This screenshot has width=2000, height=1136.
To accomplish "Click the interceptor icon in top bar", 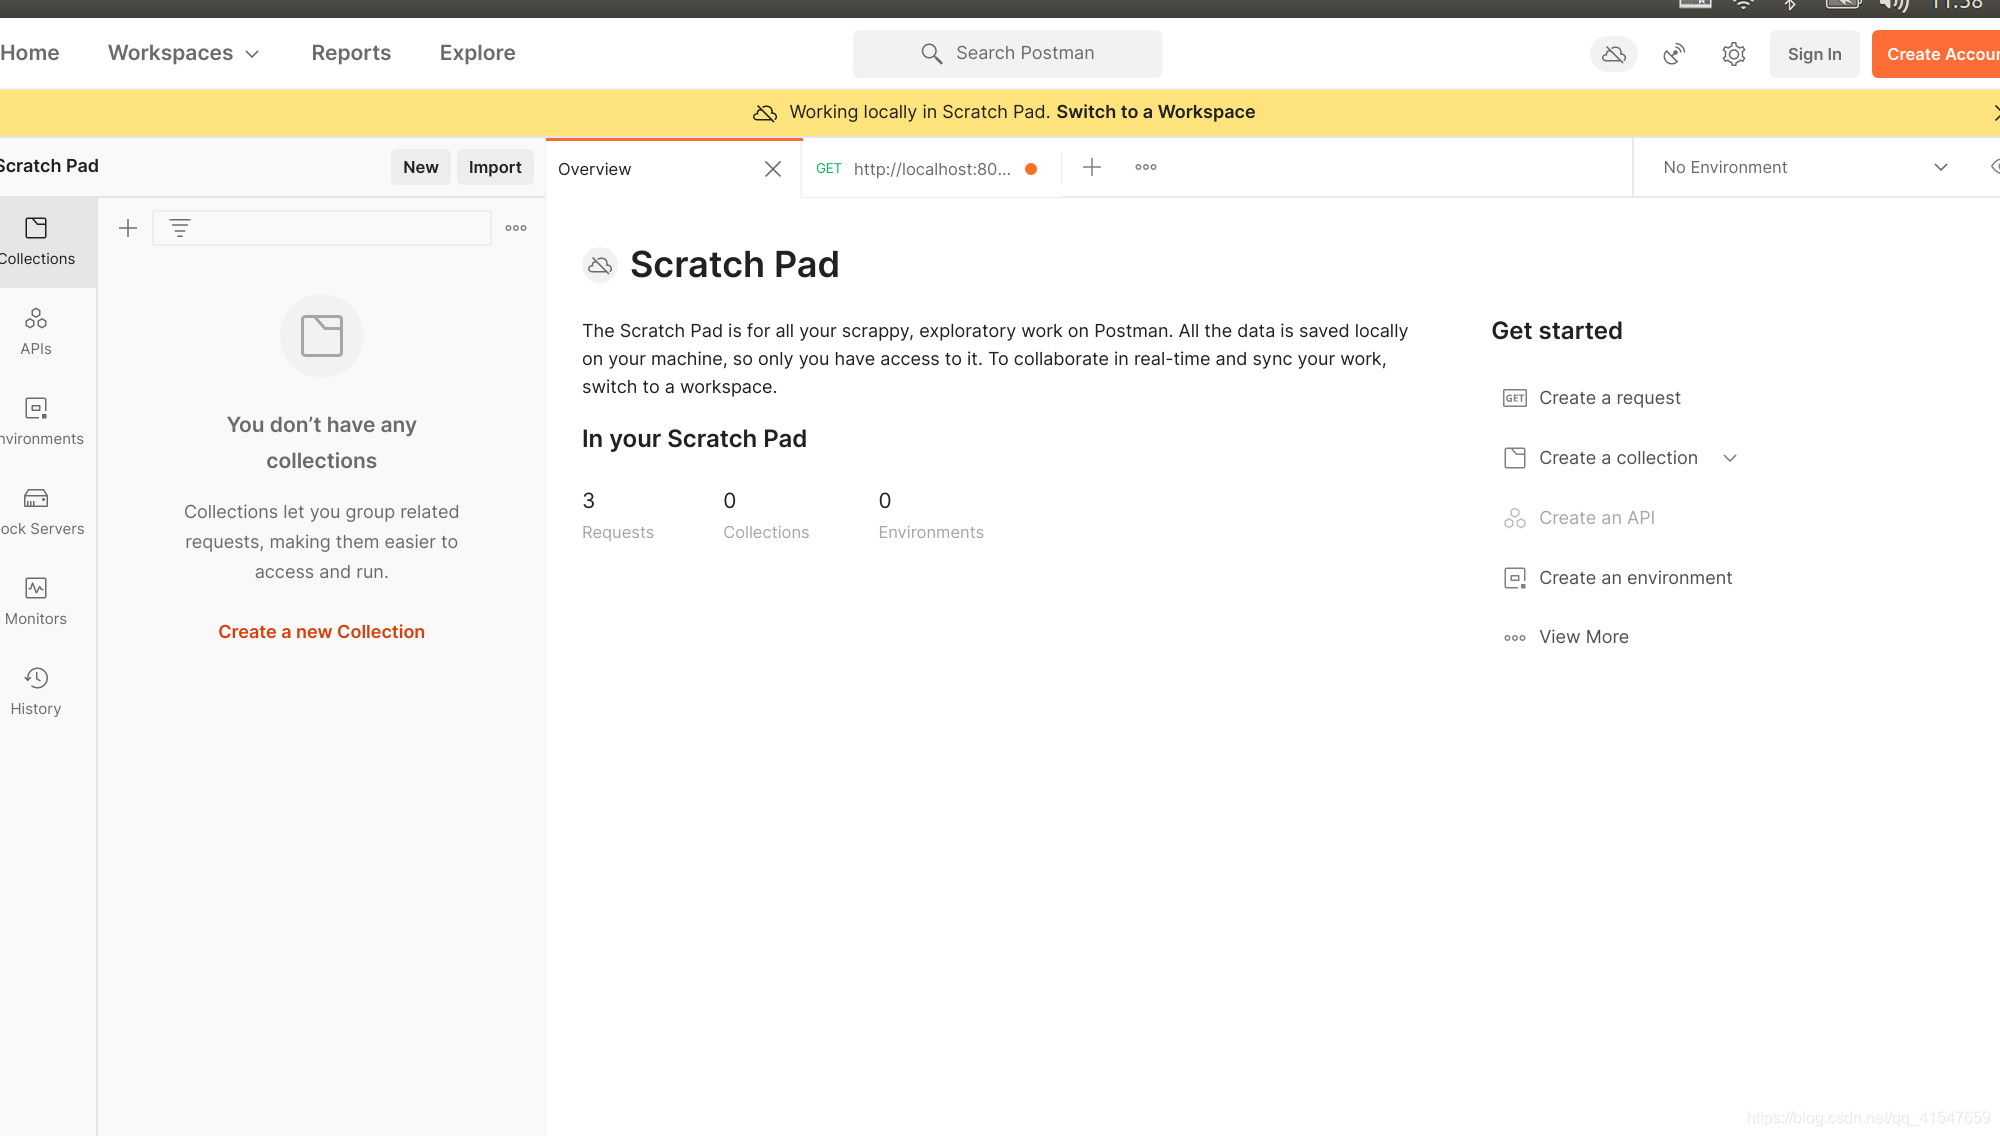I will click(1674, 54).
